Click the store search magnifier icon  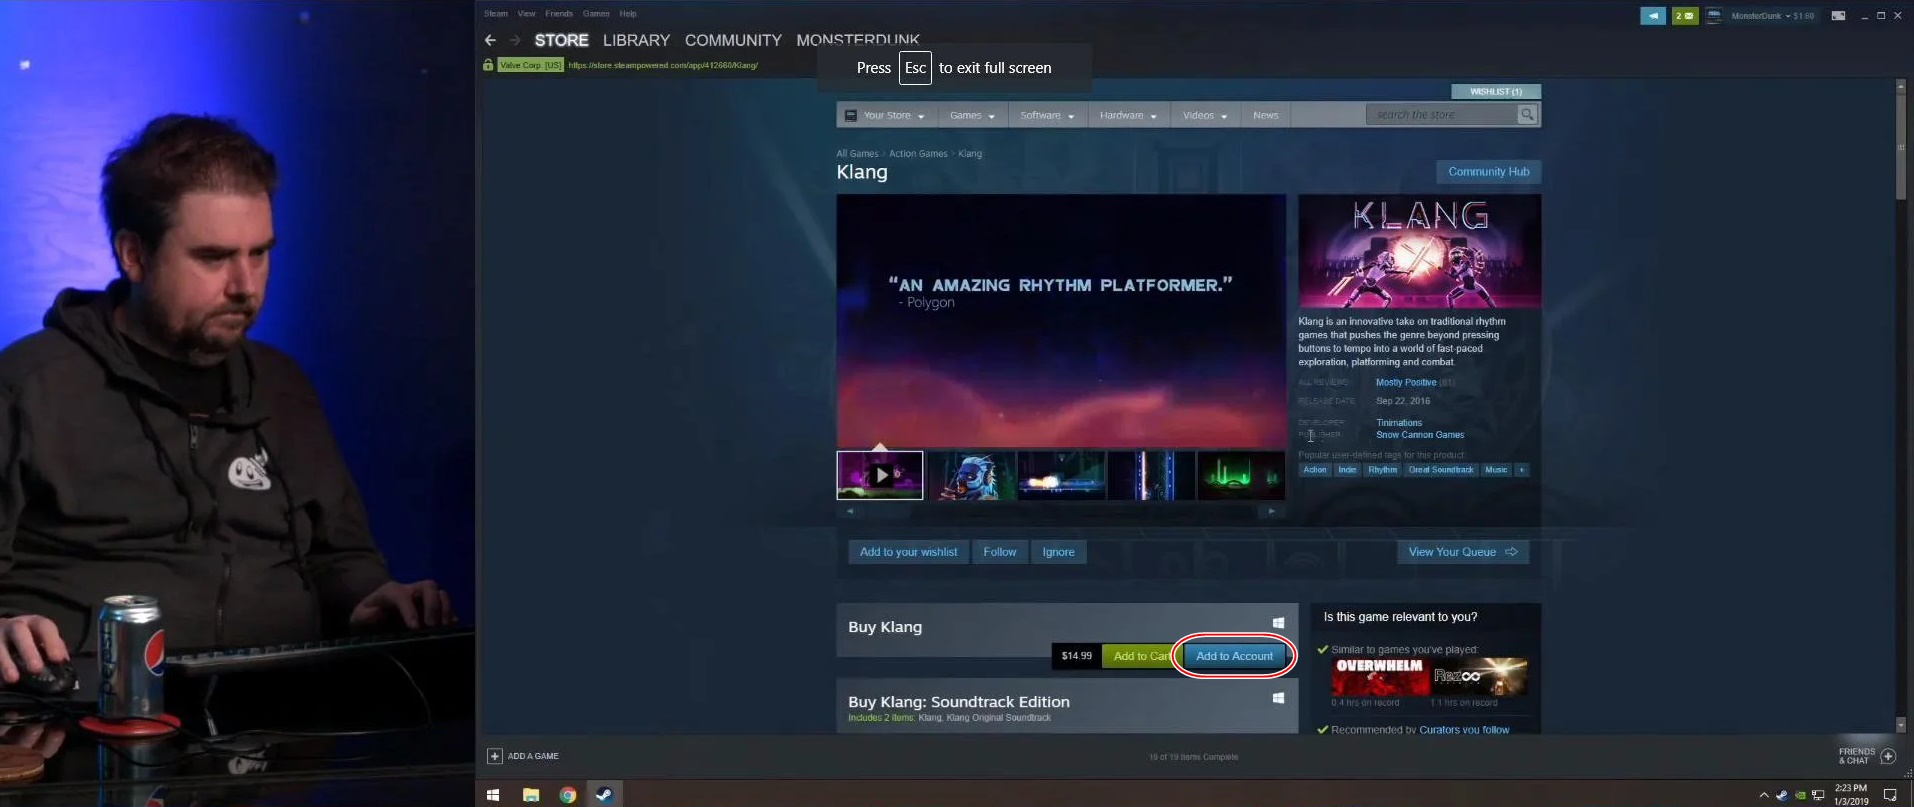click(1527, 115)
